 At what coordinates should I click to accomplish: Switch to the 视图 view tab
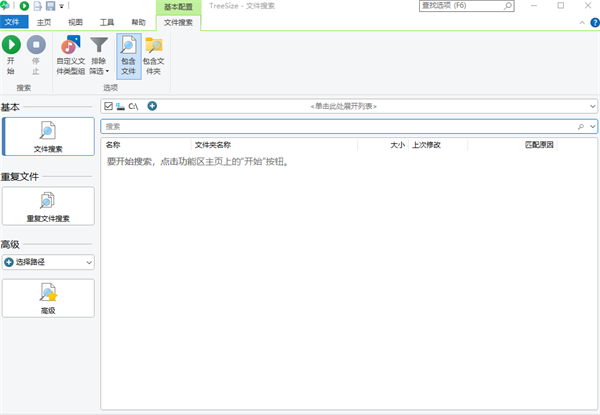(x=76, y=22)
